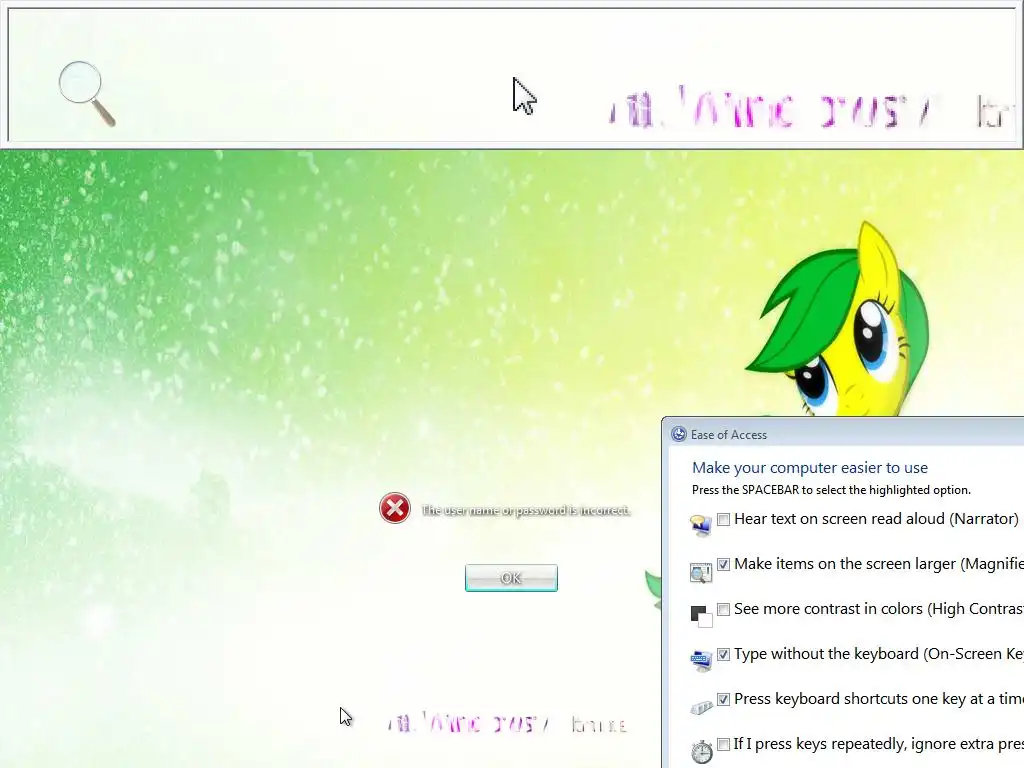This screenshot has width=1024, height=768.
Task: Click the red error icon beside the message
Action: coord(395,508)
